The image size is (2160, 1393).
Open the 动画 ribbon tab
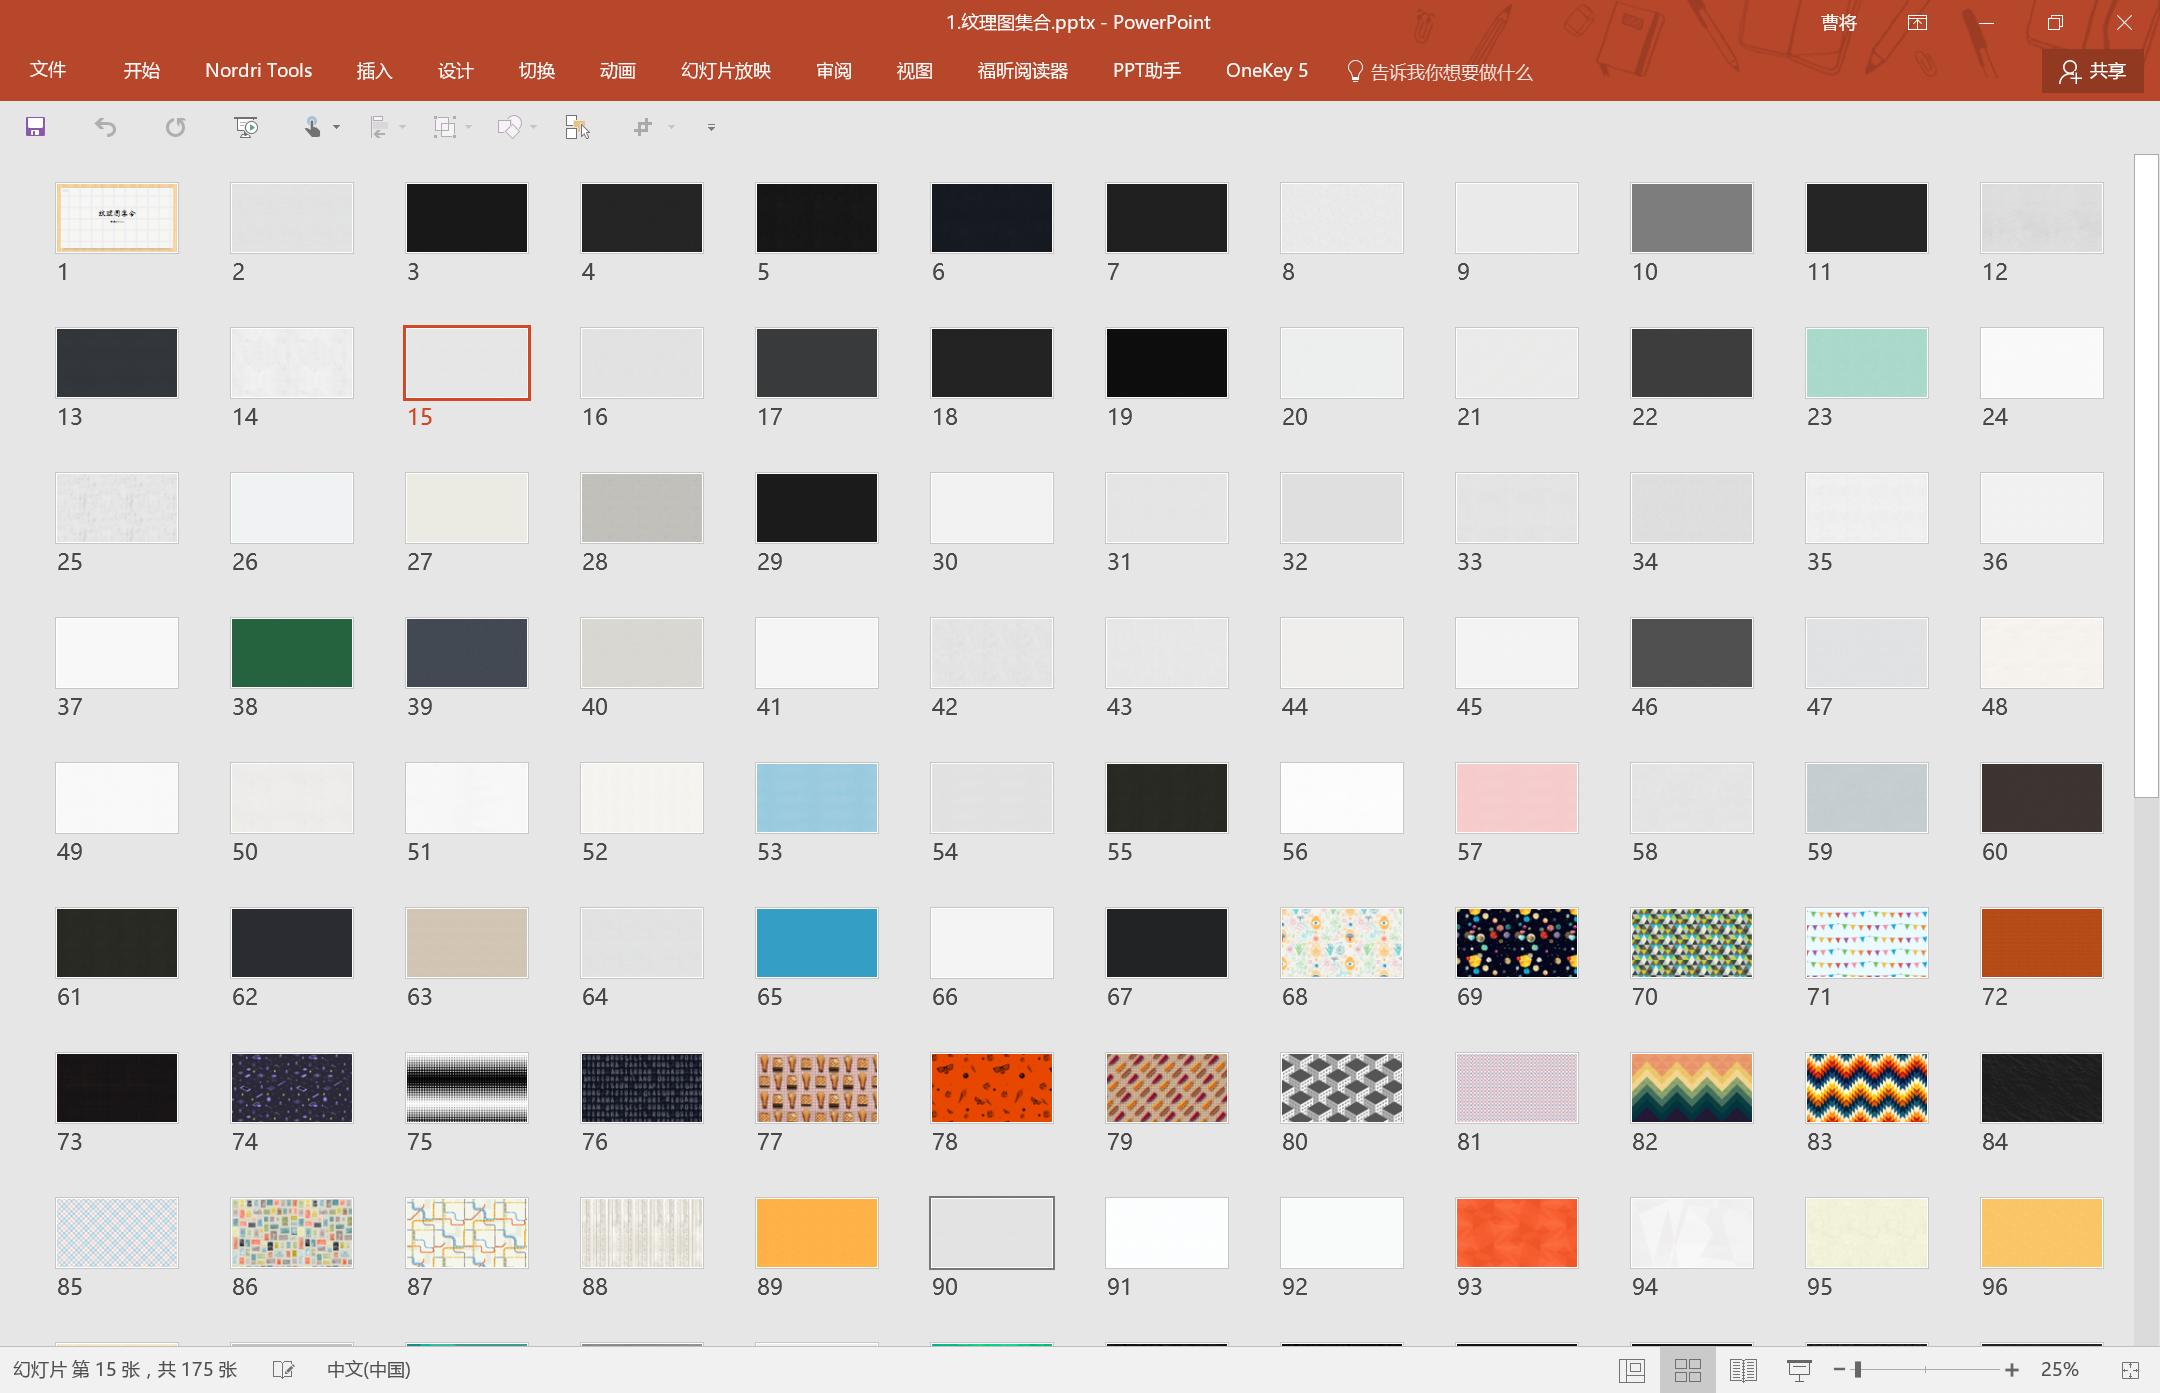click(x=617, y=71)
